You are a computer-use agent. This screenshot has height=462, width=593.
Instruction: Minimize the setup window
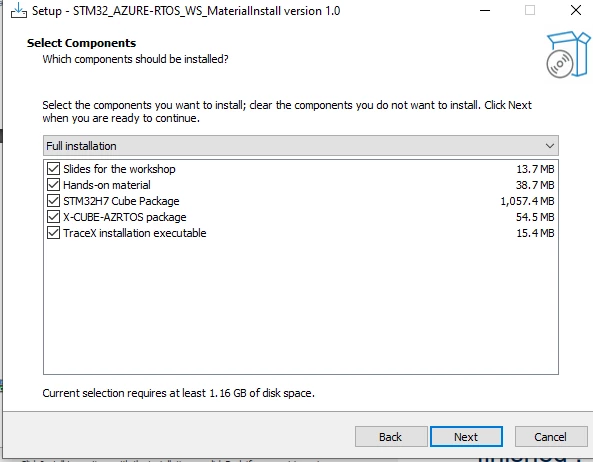tap(485, 11)
